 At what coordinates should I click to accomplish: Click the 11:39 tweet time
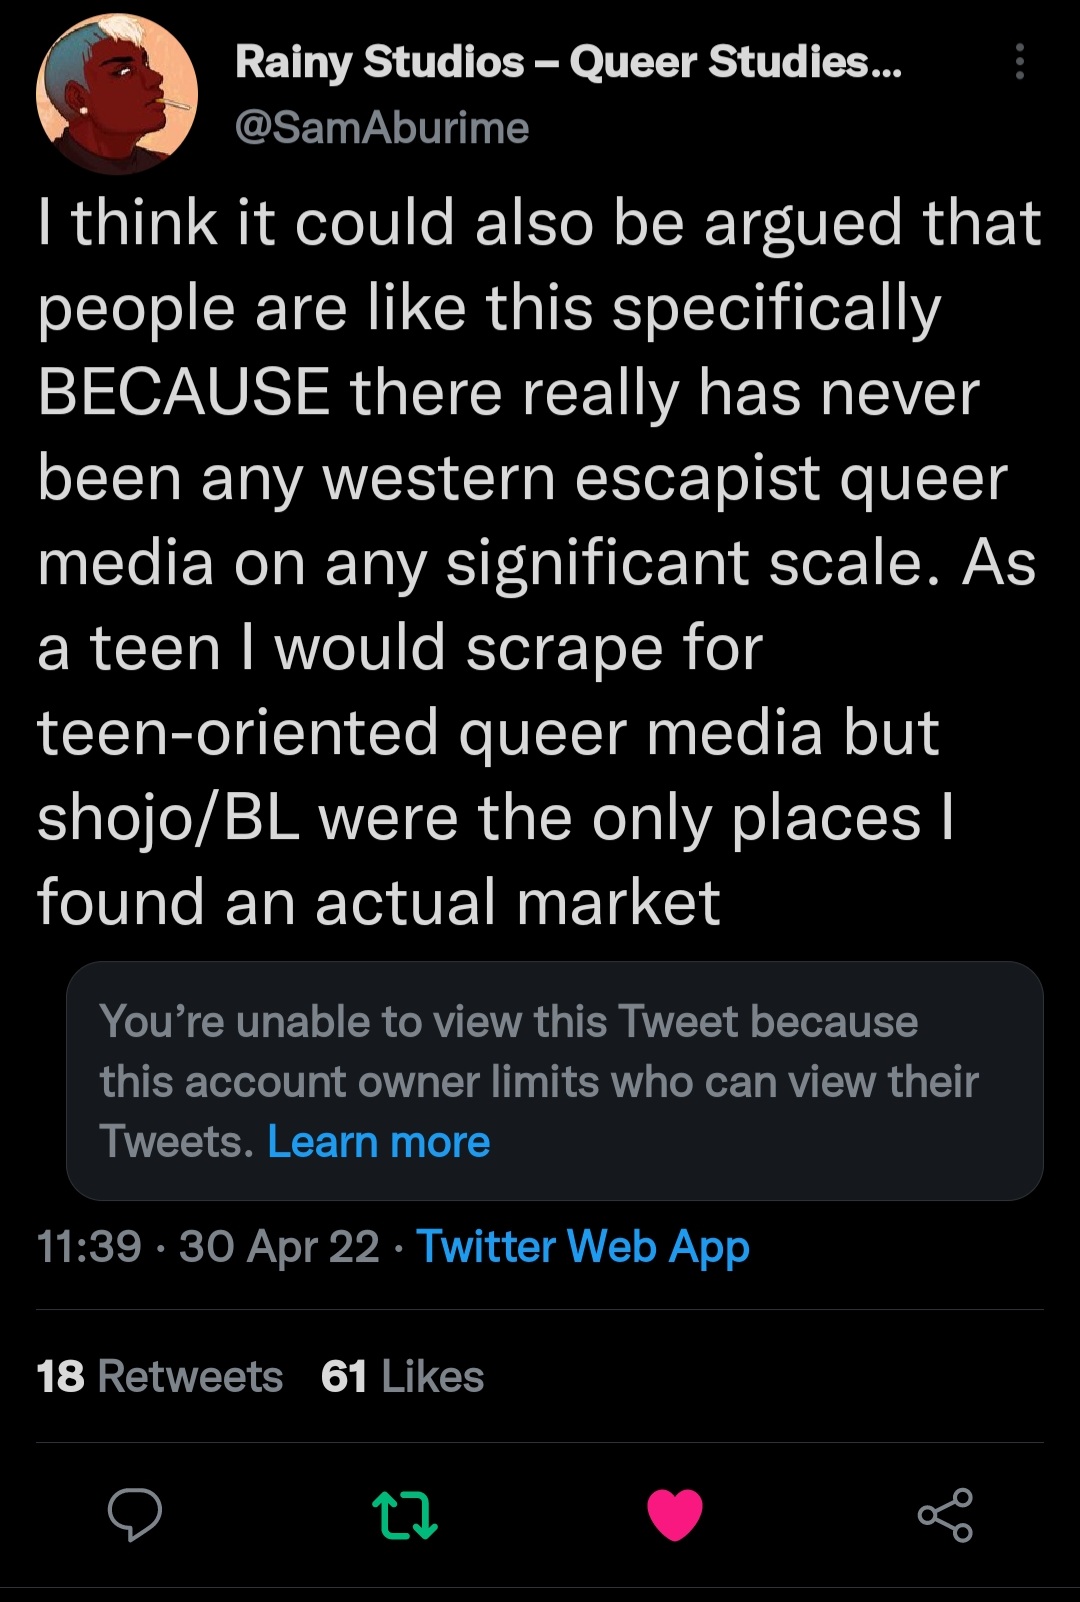click(89, 1247)
